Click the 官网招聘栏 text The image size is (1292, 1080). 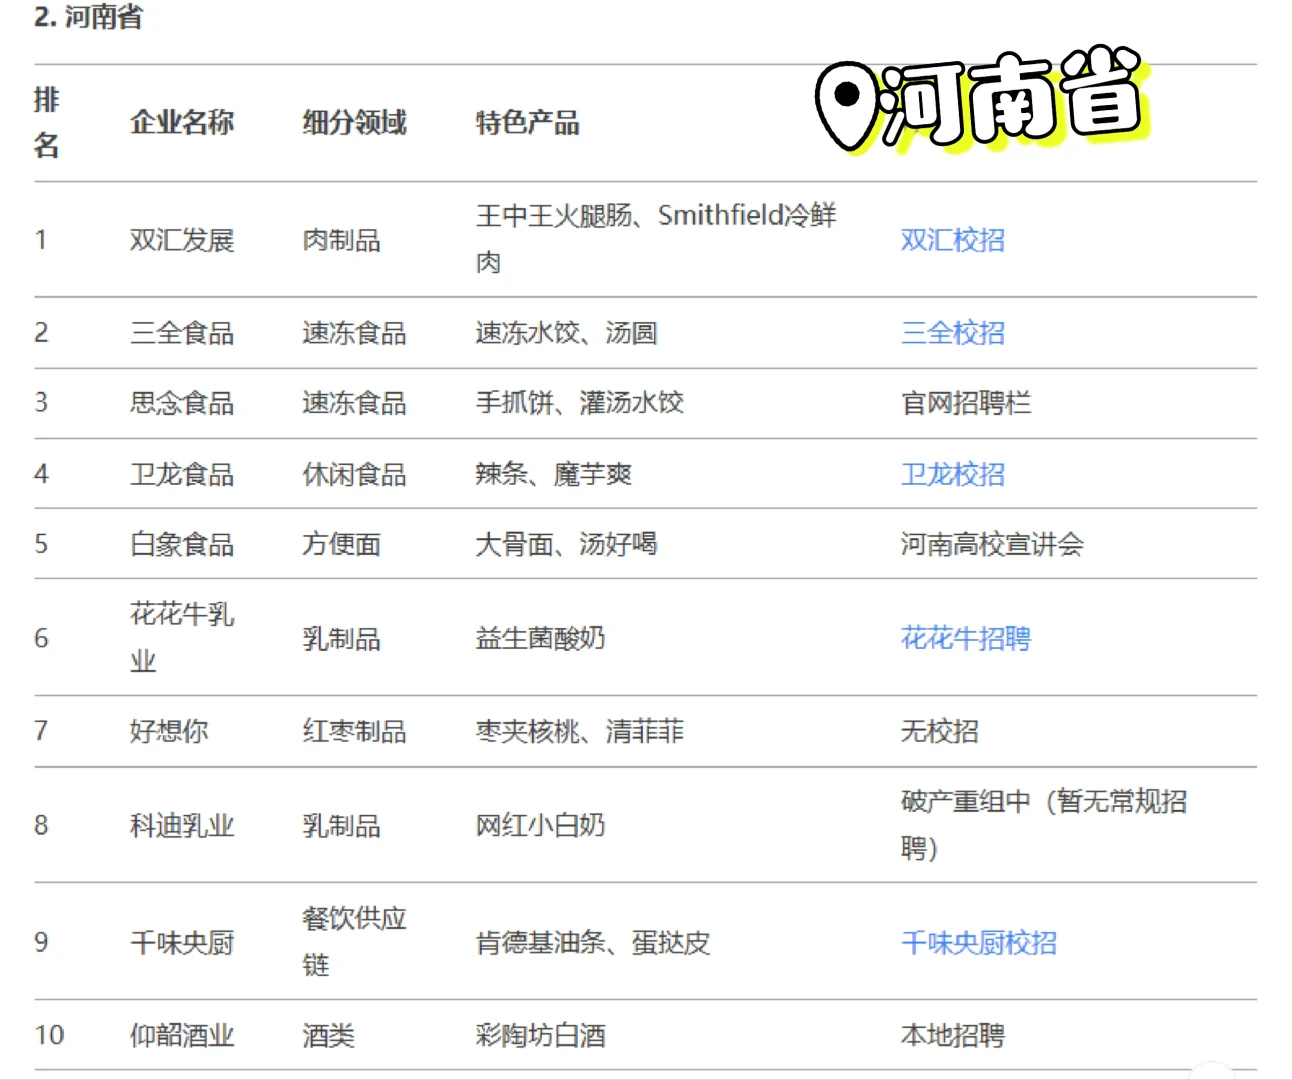(965, 403)
